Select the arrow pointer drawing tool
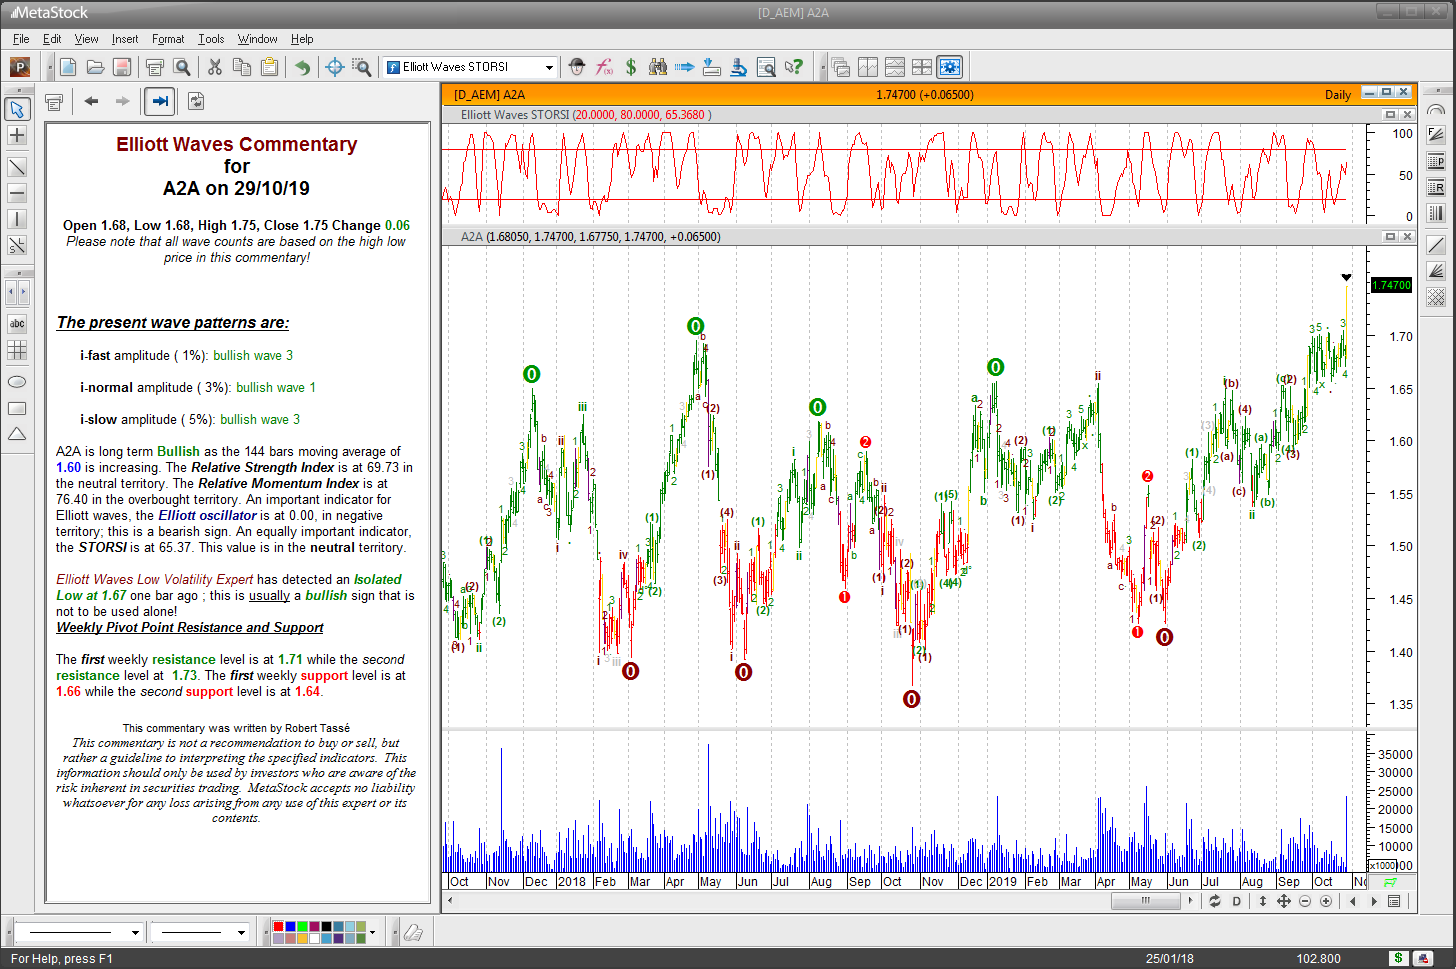The height and width of the screenshot is (969, 1456). 17,109
